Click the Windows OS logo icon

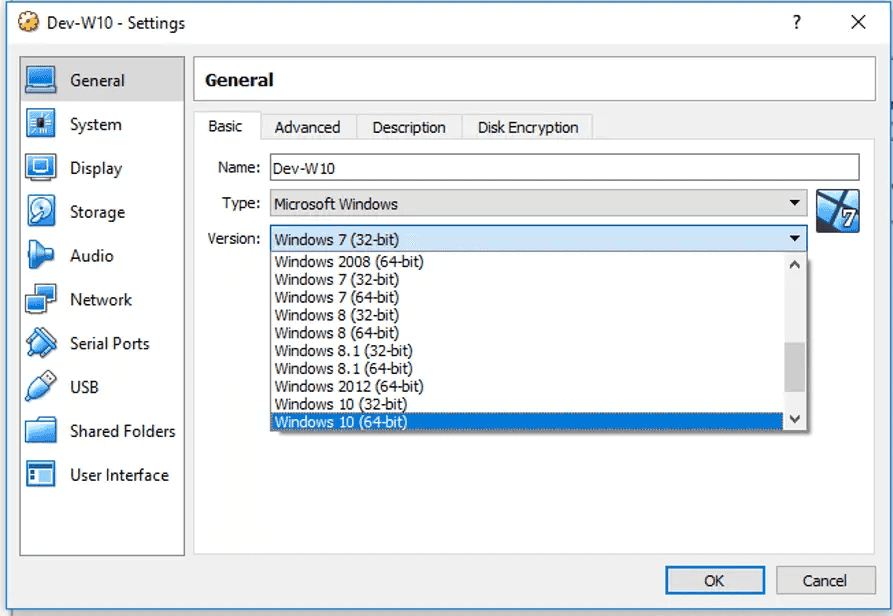(840, 213)
